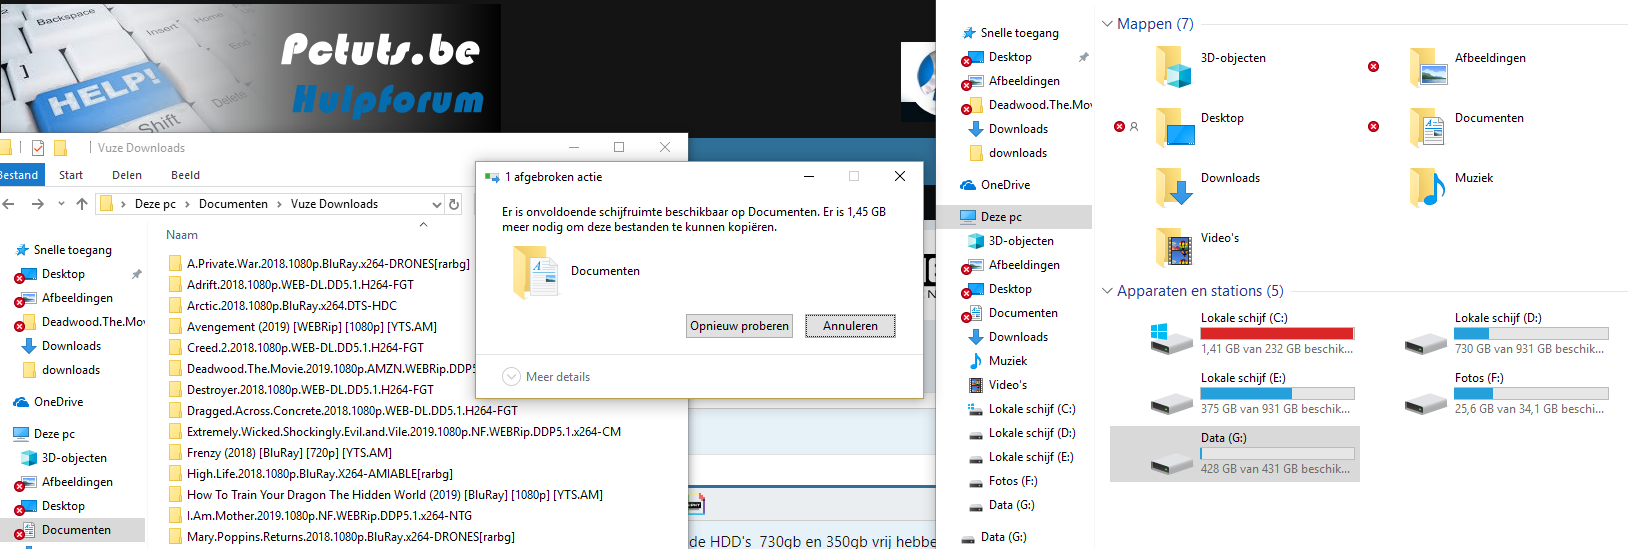
Task: Select How To Train Your Dragon folder
Action: tap(386, 495)
